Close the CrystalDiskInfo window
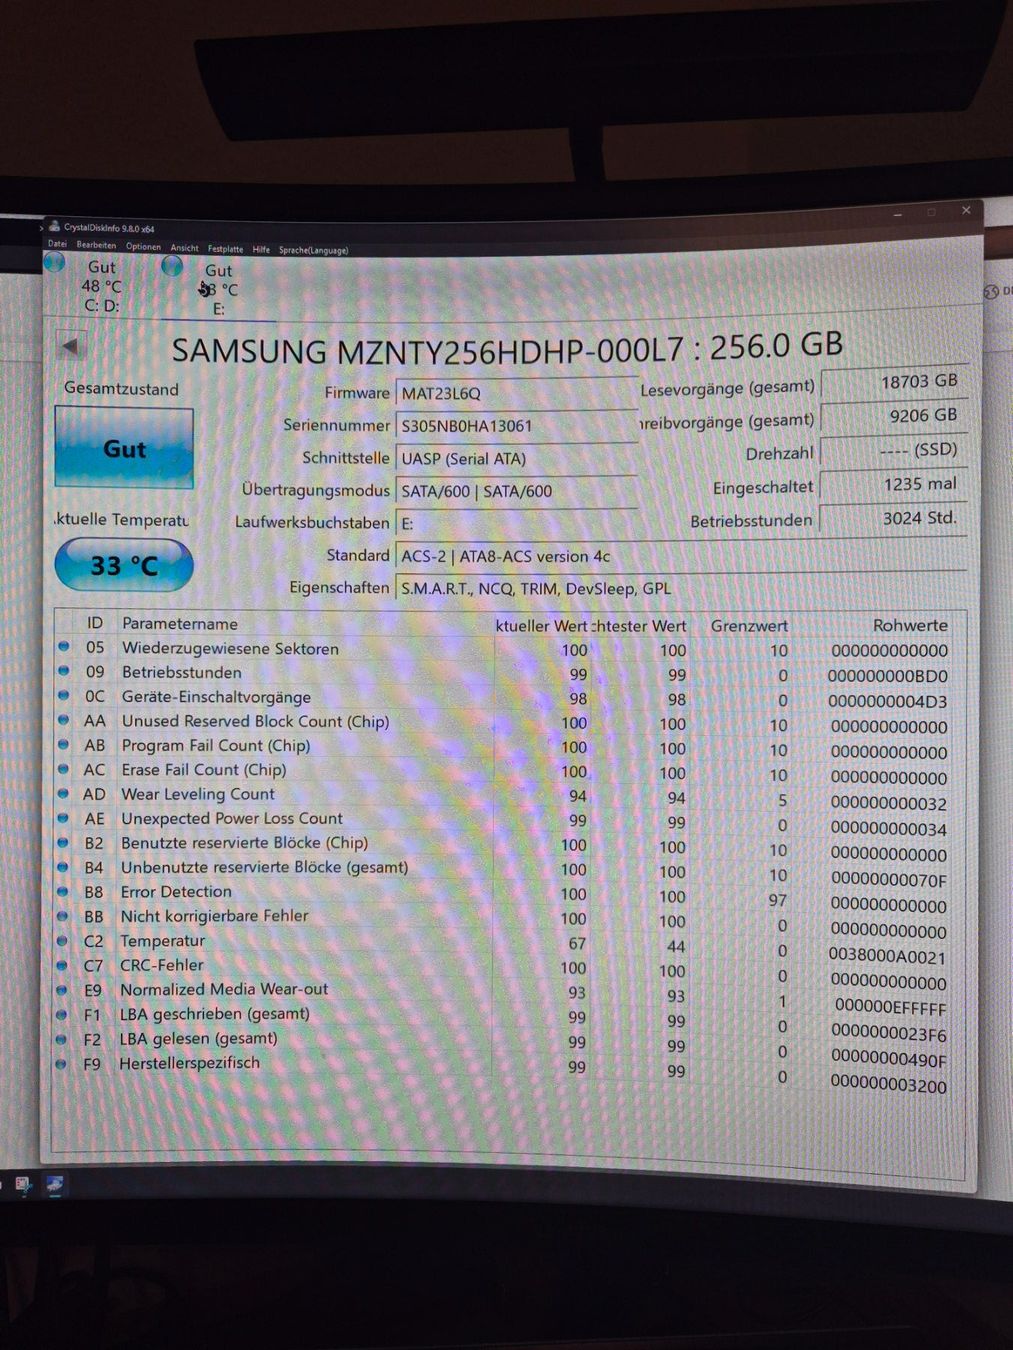Screen dimensions: 1013x1350 (x=966, y=211)
